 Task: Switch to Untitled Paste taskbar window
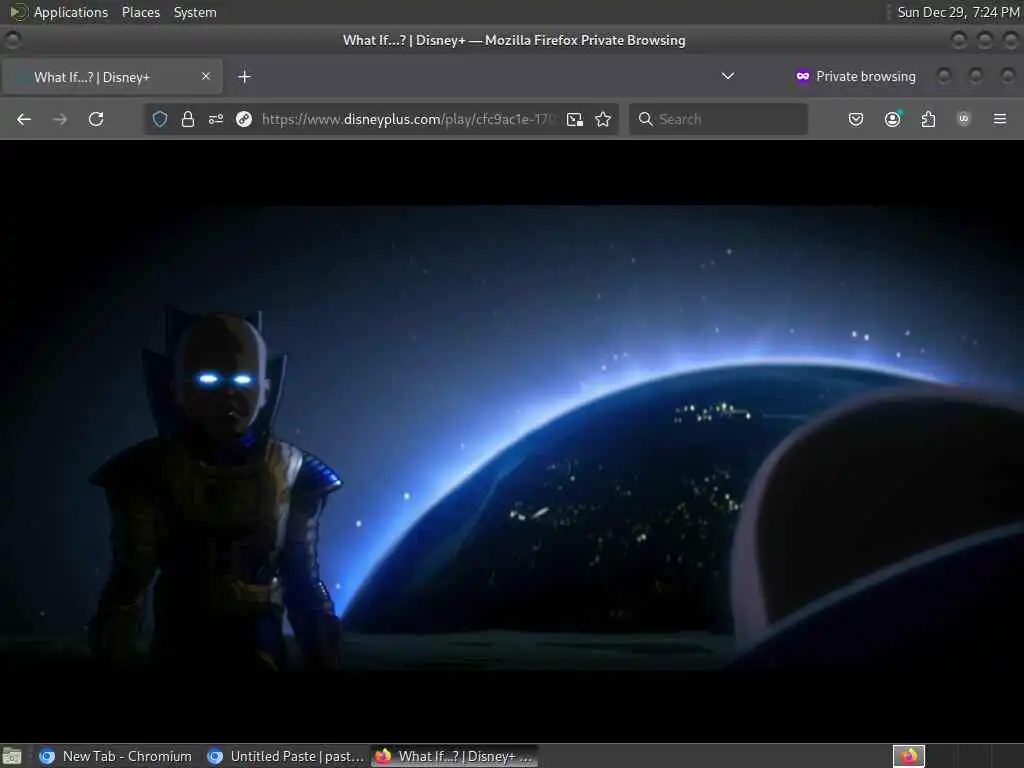click(285, 756)
